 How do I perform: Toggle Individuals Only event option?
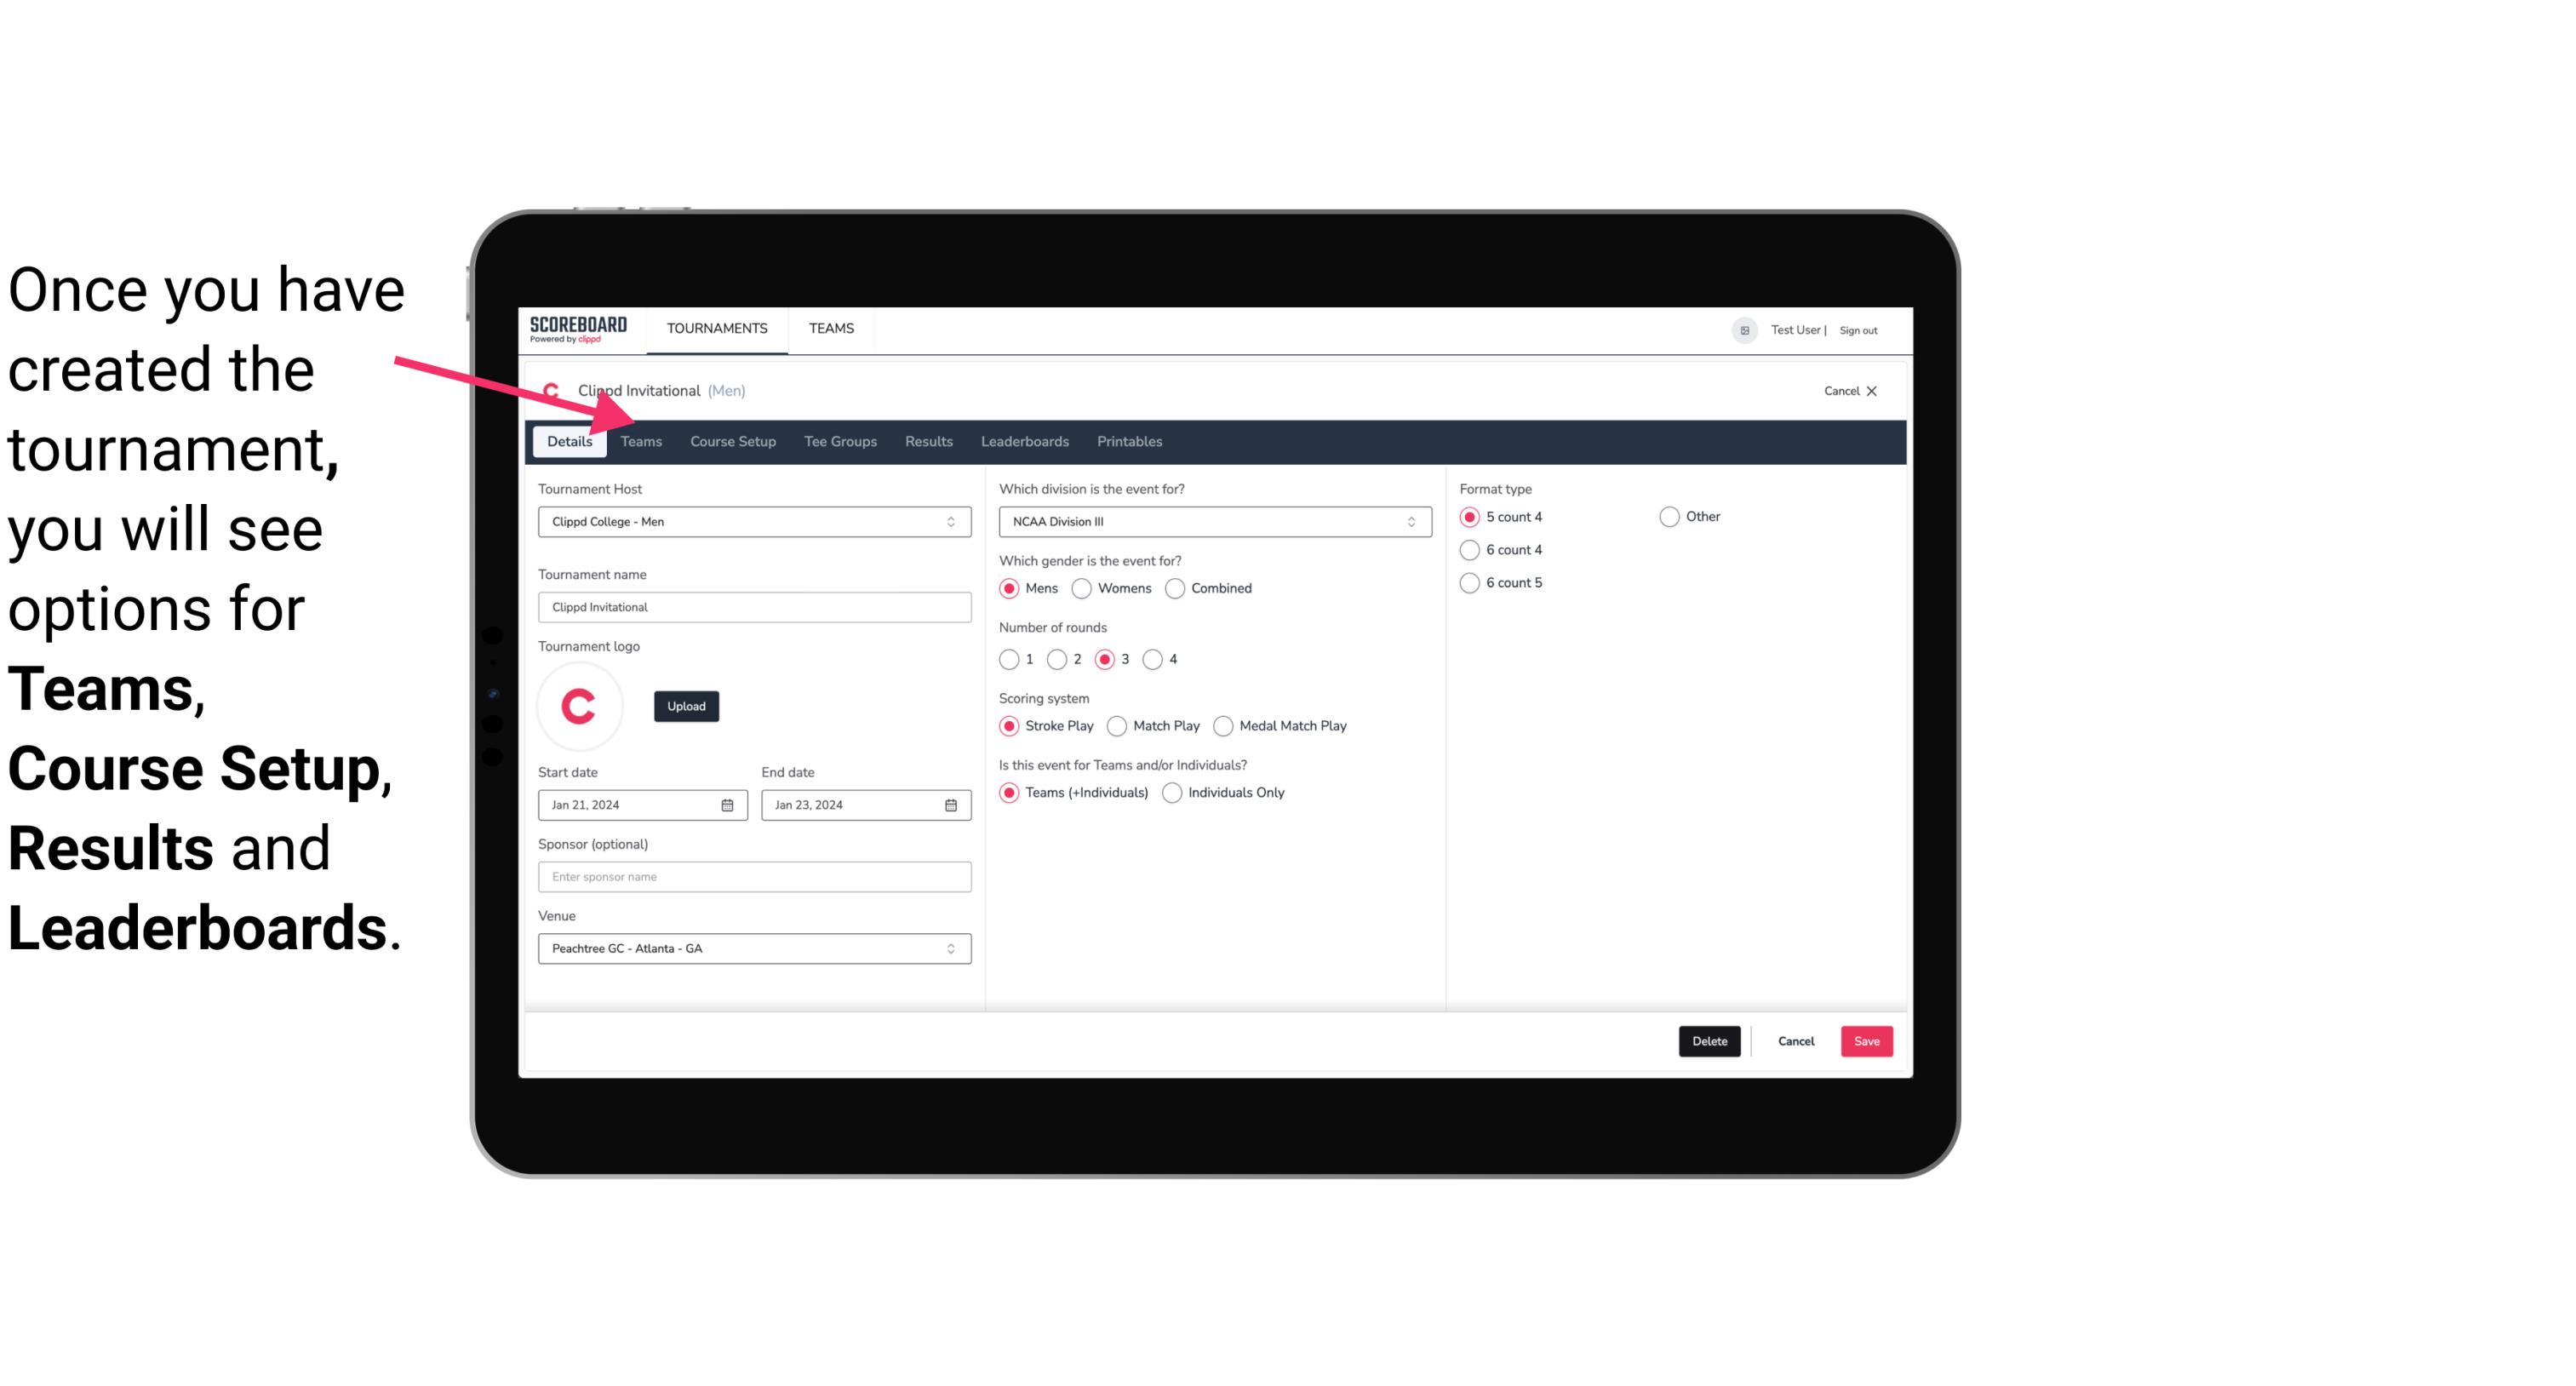click(1172, 792)
